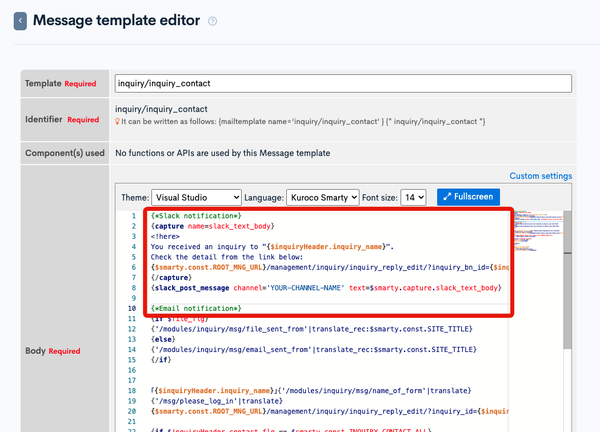The height and width of the screenshot is (432, 600).
Task: Click the back arrow icon beside title
Action: 20,21
